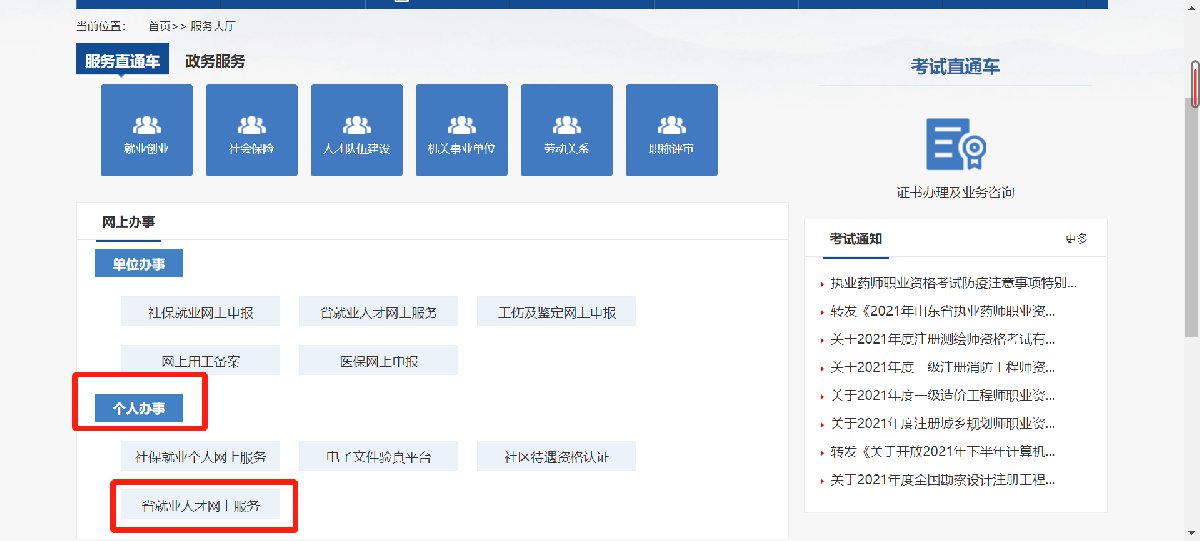1200x541 pixels.
Task: Open 省就业人才网上服务 under 个人办事
Action: pyautogui.click(x=200, y=506)
